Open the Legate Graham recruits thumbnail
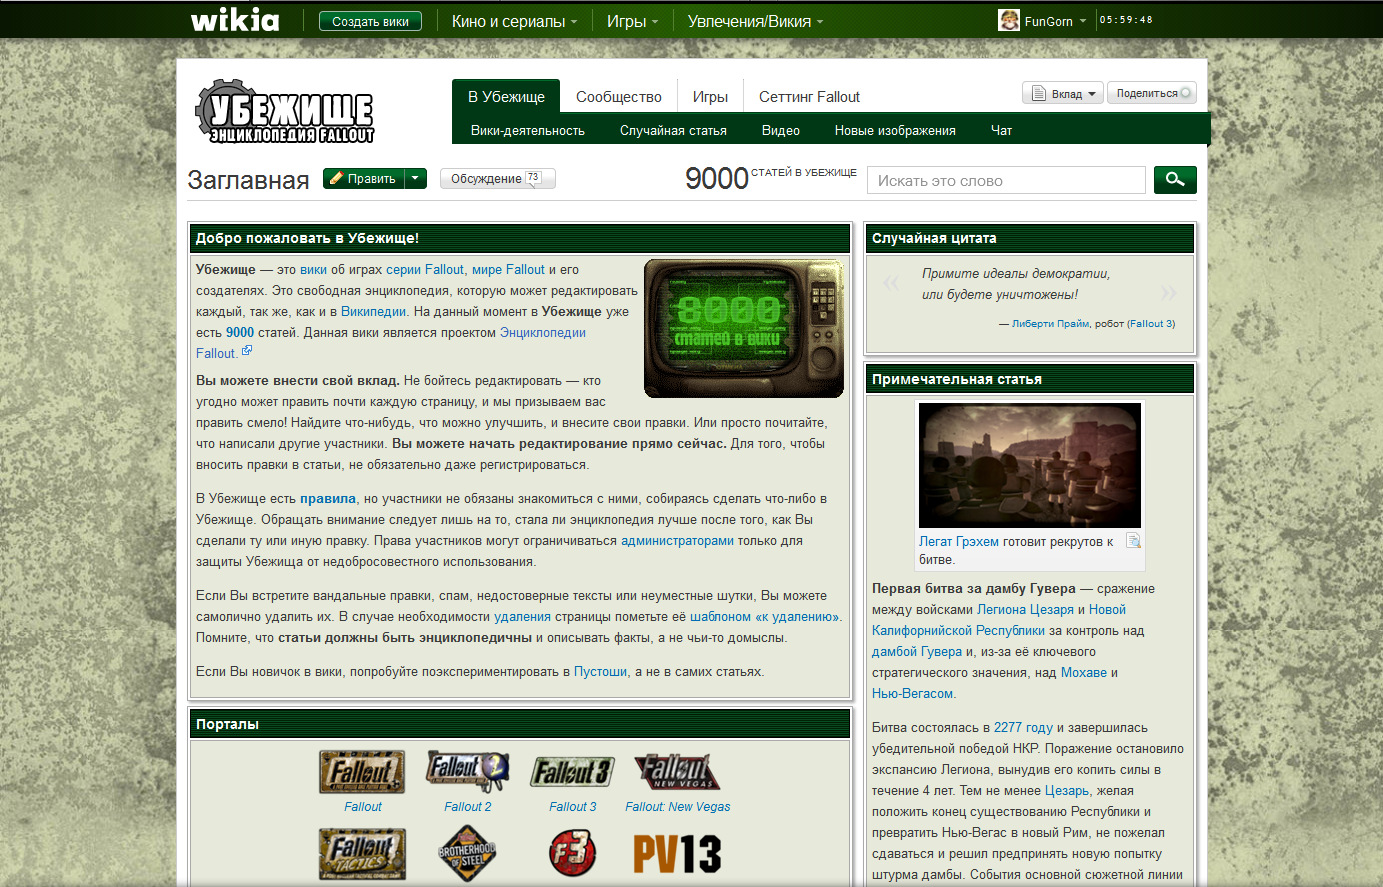Viewport: 1383px width, 887px height. coord(1030,465)
